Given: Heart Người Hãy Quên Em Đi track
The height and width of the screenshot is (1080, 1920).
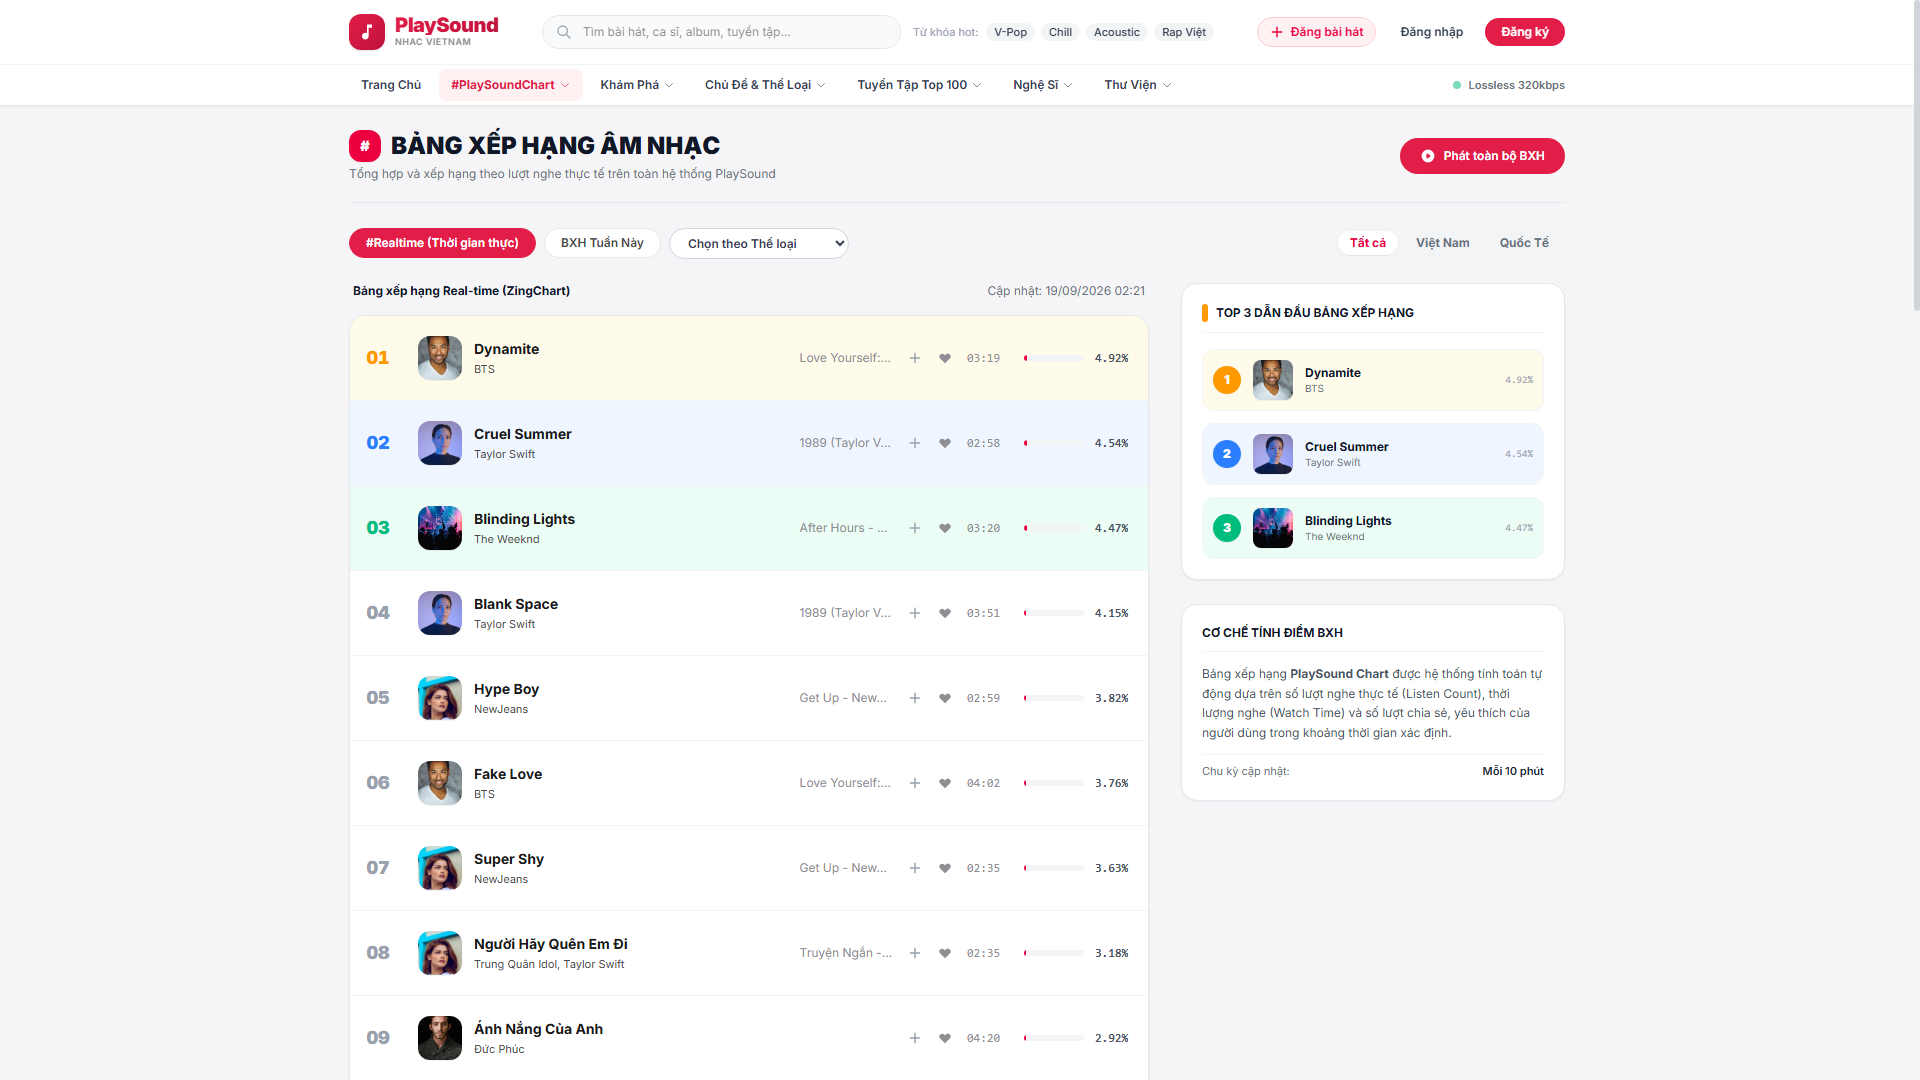Looking at the screenshot, I should tap(945, 953).
